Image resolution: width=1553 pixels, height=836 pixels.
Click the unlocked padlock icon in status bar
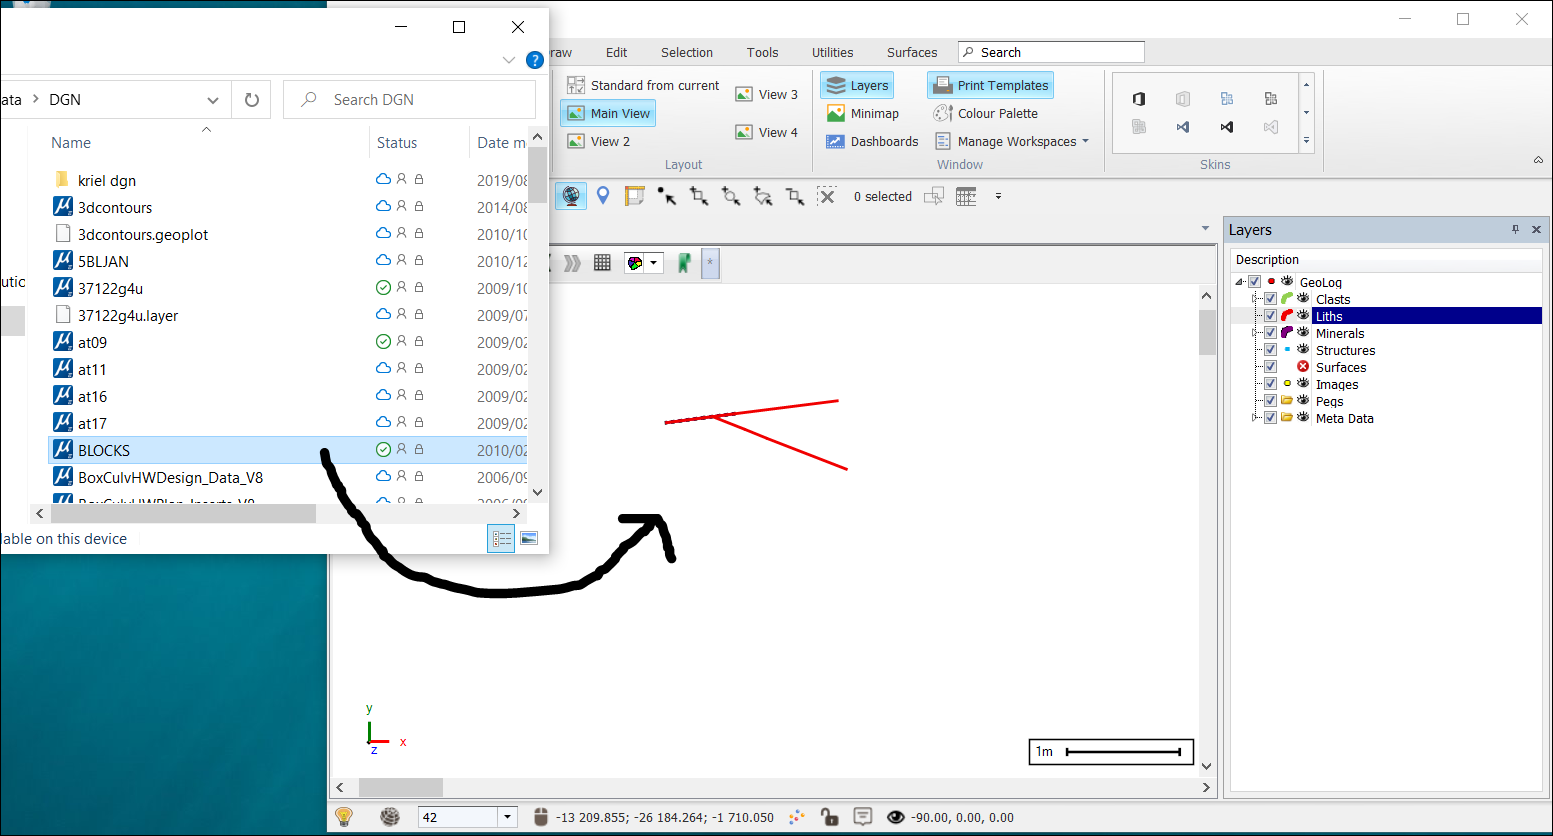(x=829, y=817)
